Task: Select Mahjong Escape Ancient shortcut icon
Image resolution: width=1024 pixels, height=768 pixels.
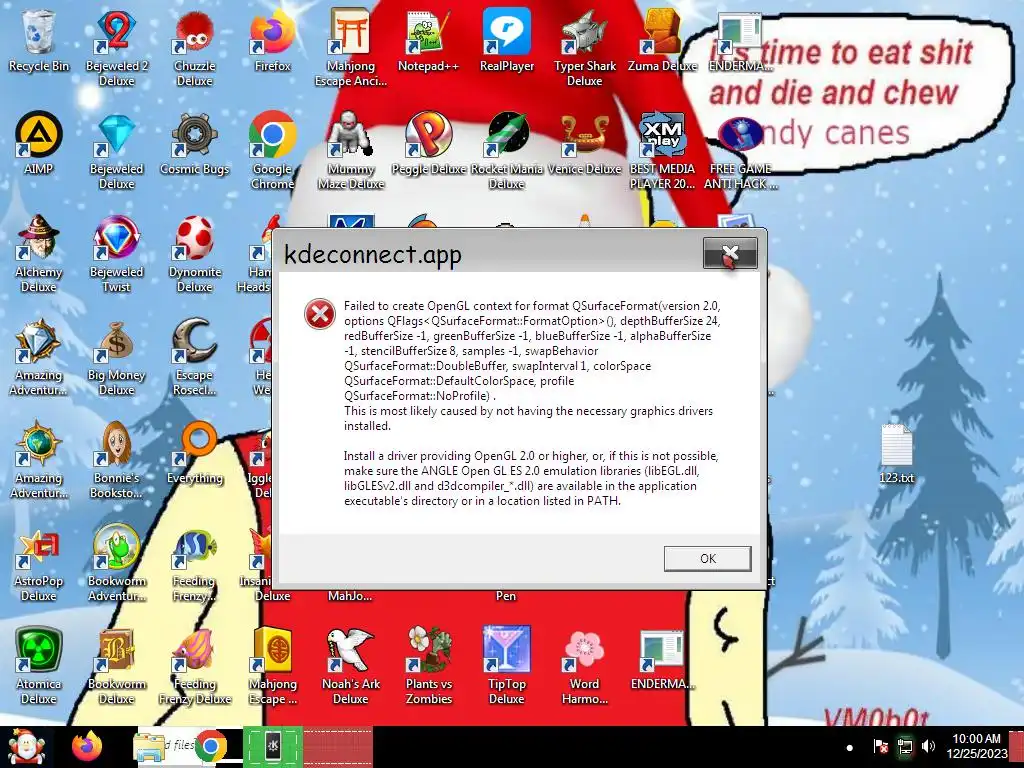Action: (351, 48)
